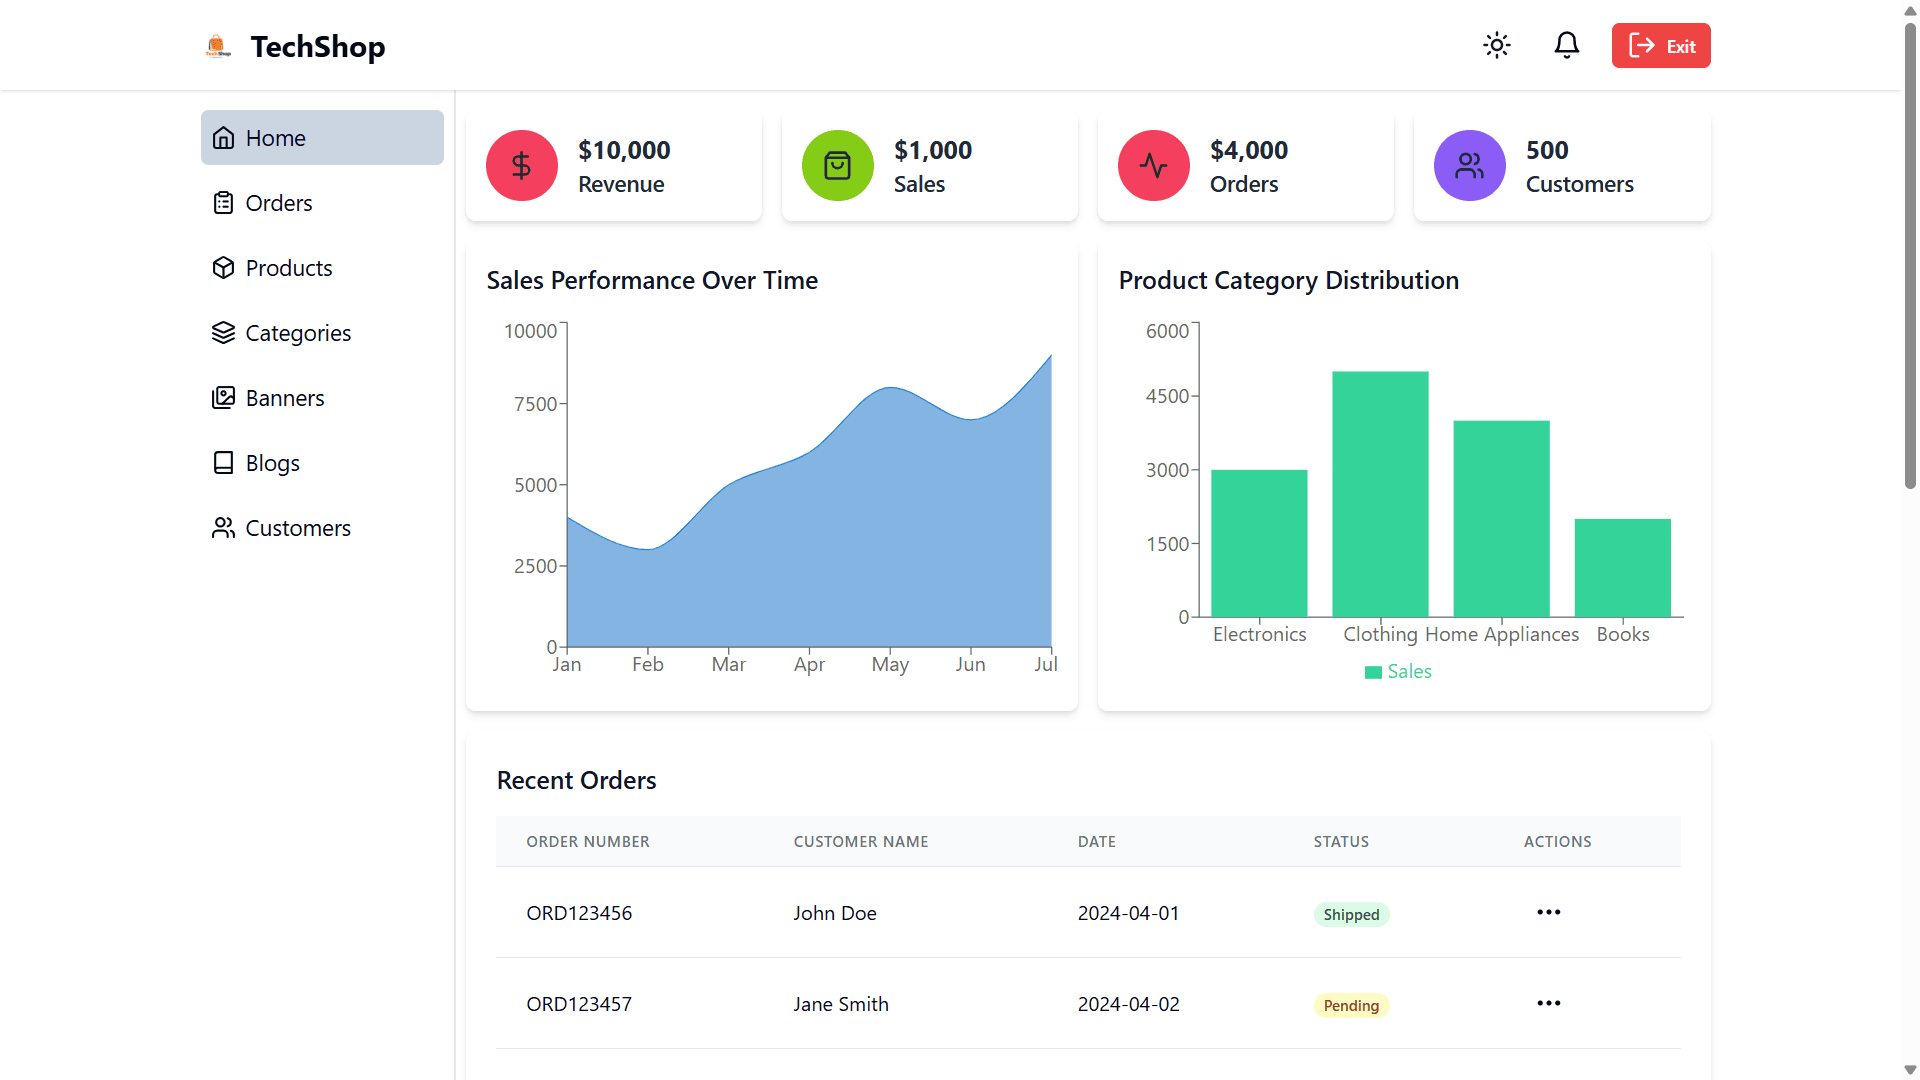
Task: Open actions menu for order ORD123456
Action: tap(1548, 912)
